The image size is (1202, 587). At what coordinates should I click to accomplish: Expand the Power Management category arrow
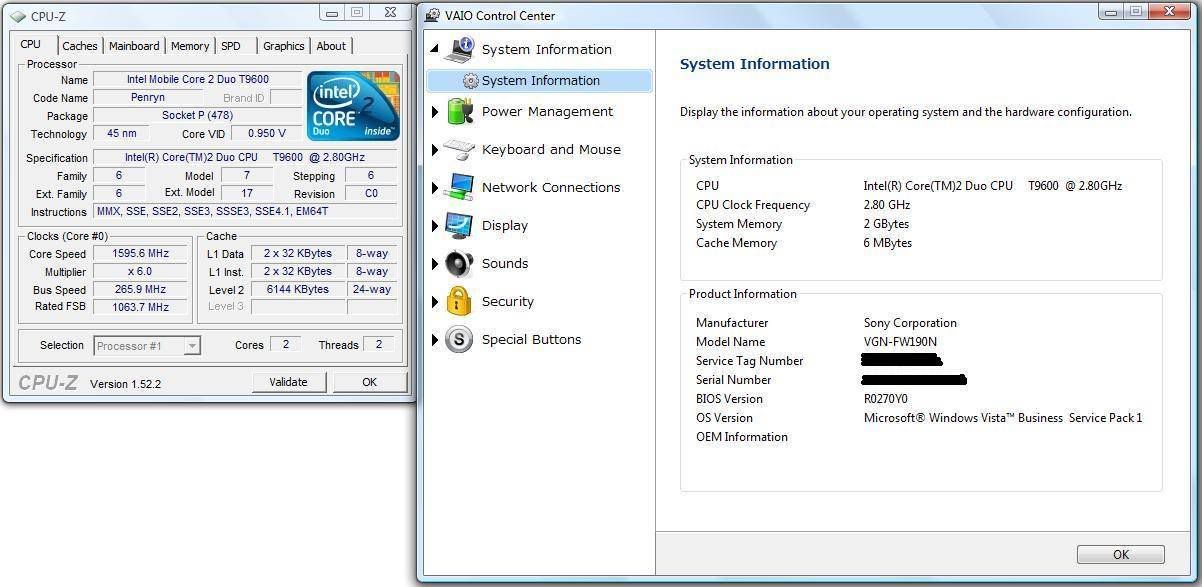point(435,112)
